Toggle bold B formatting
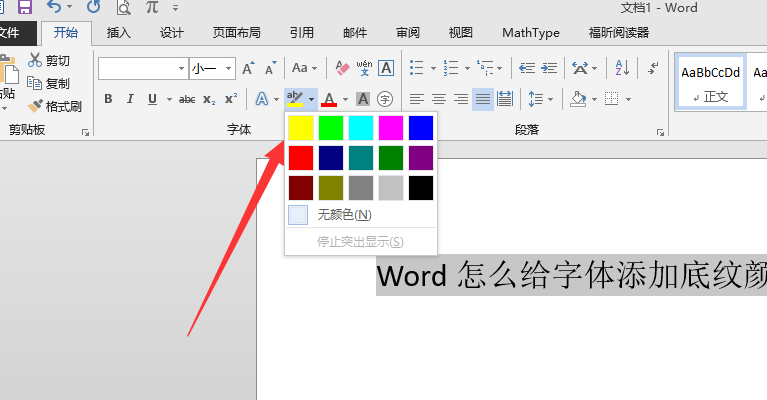This screenshot has width=767, height=400. [x=108, y=99]
